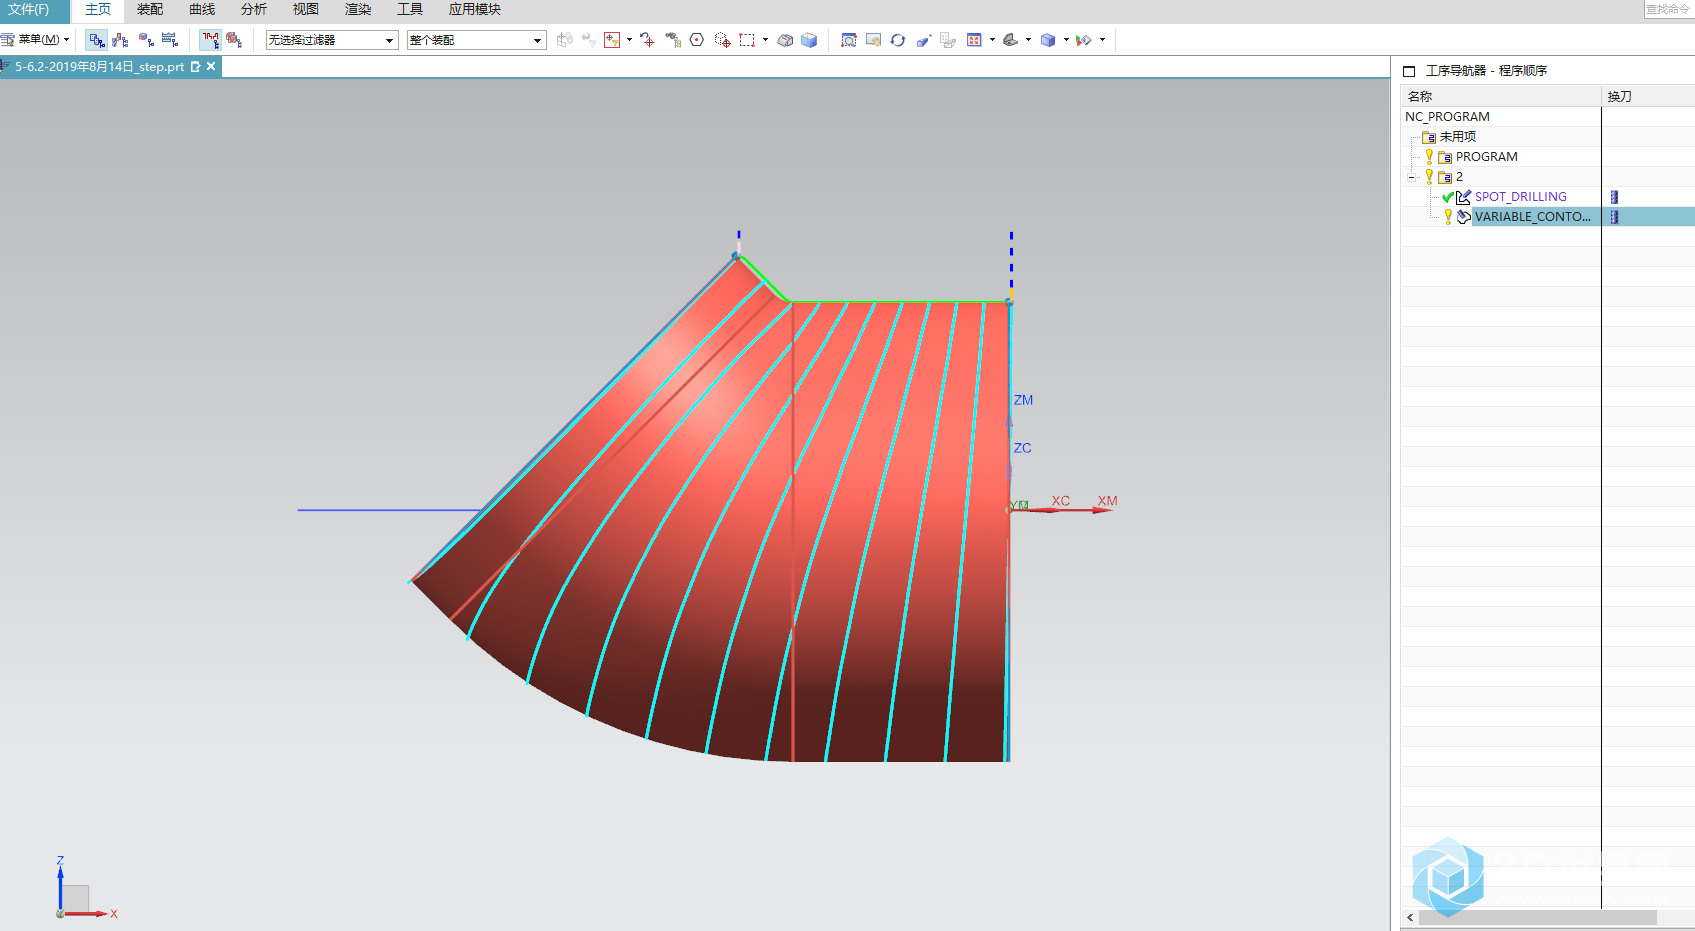This screenshot has height=931, width=1695.
Task: Click the greyed arrow funnel filter icon
Action: click(x=589, y=40)
